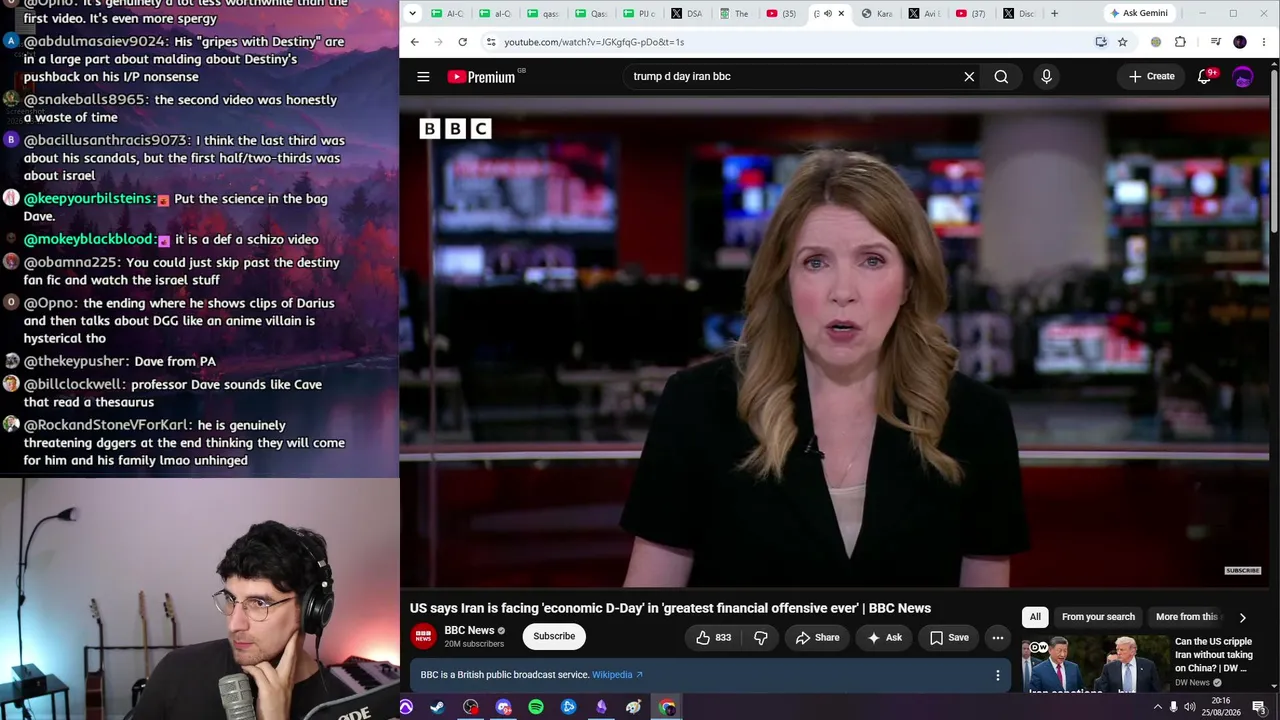Open Chrome three-dot menu
The width and height of the screenshot is (1280, 720).
point(1264,42)
